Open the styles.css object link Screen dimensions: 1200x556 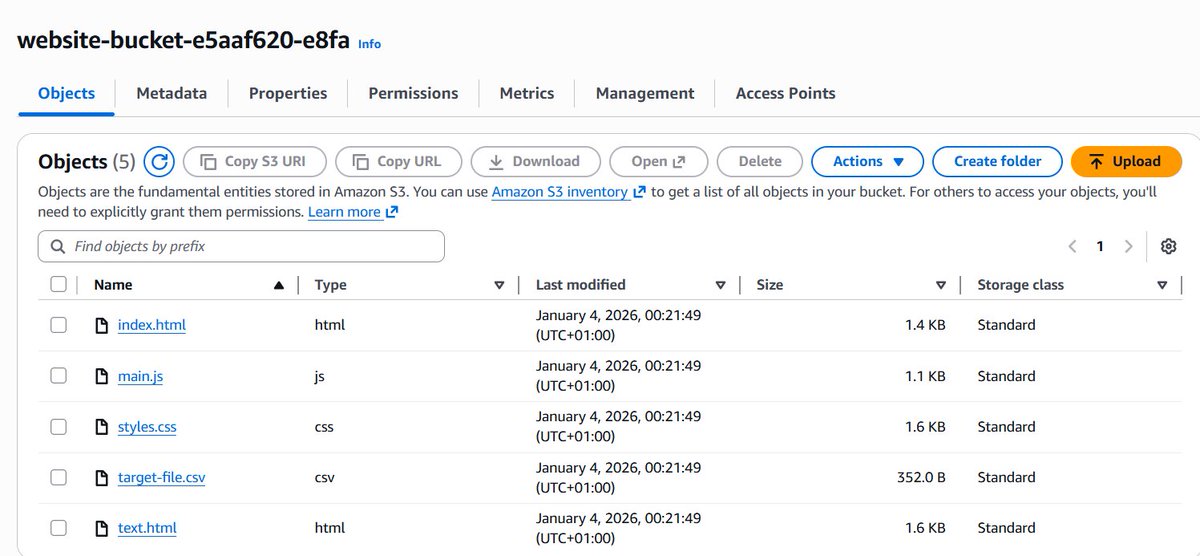(x=147, y=427)
